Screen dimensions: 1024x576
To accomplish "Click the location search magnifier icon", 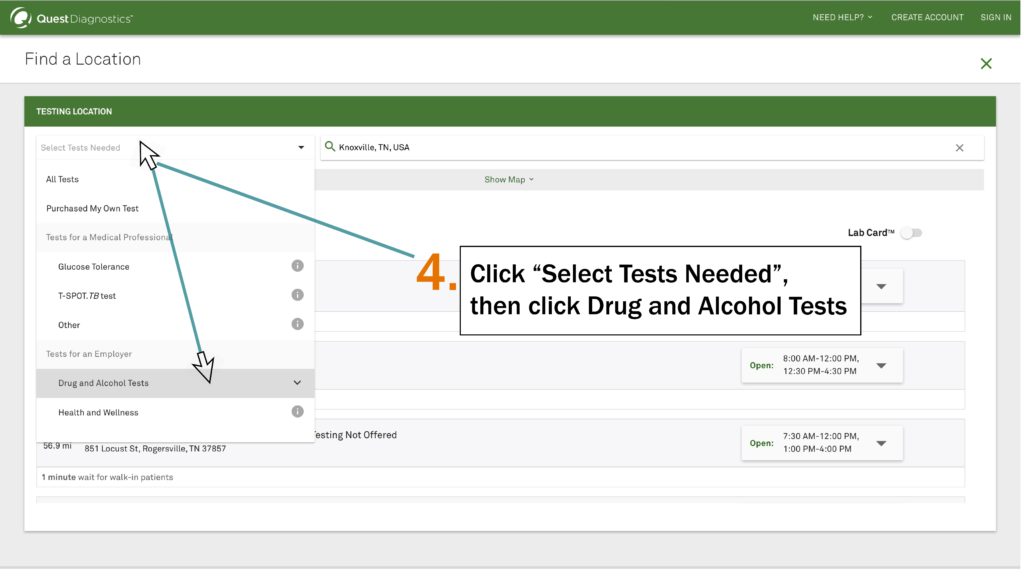I will 330,147.
